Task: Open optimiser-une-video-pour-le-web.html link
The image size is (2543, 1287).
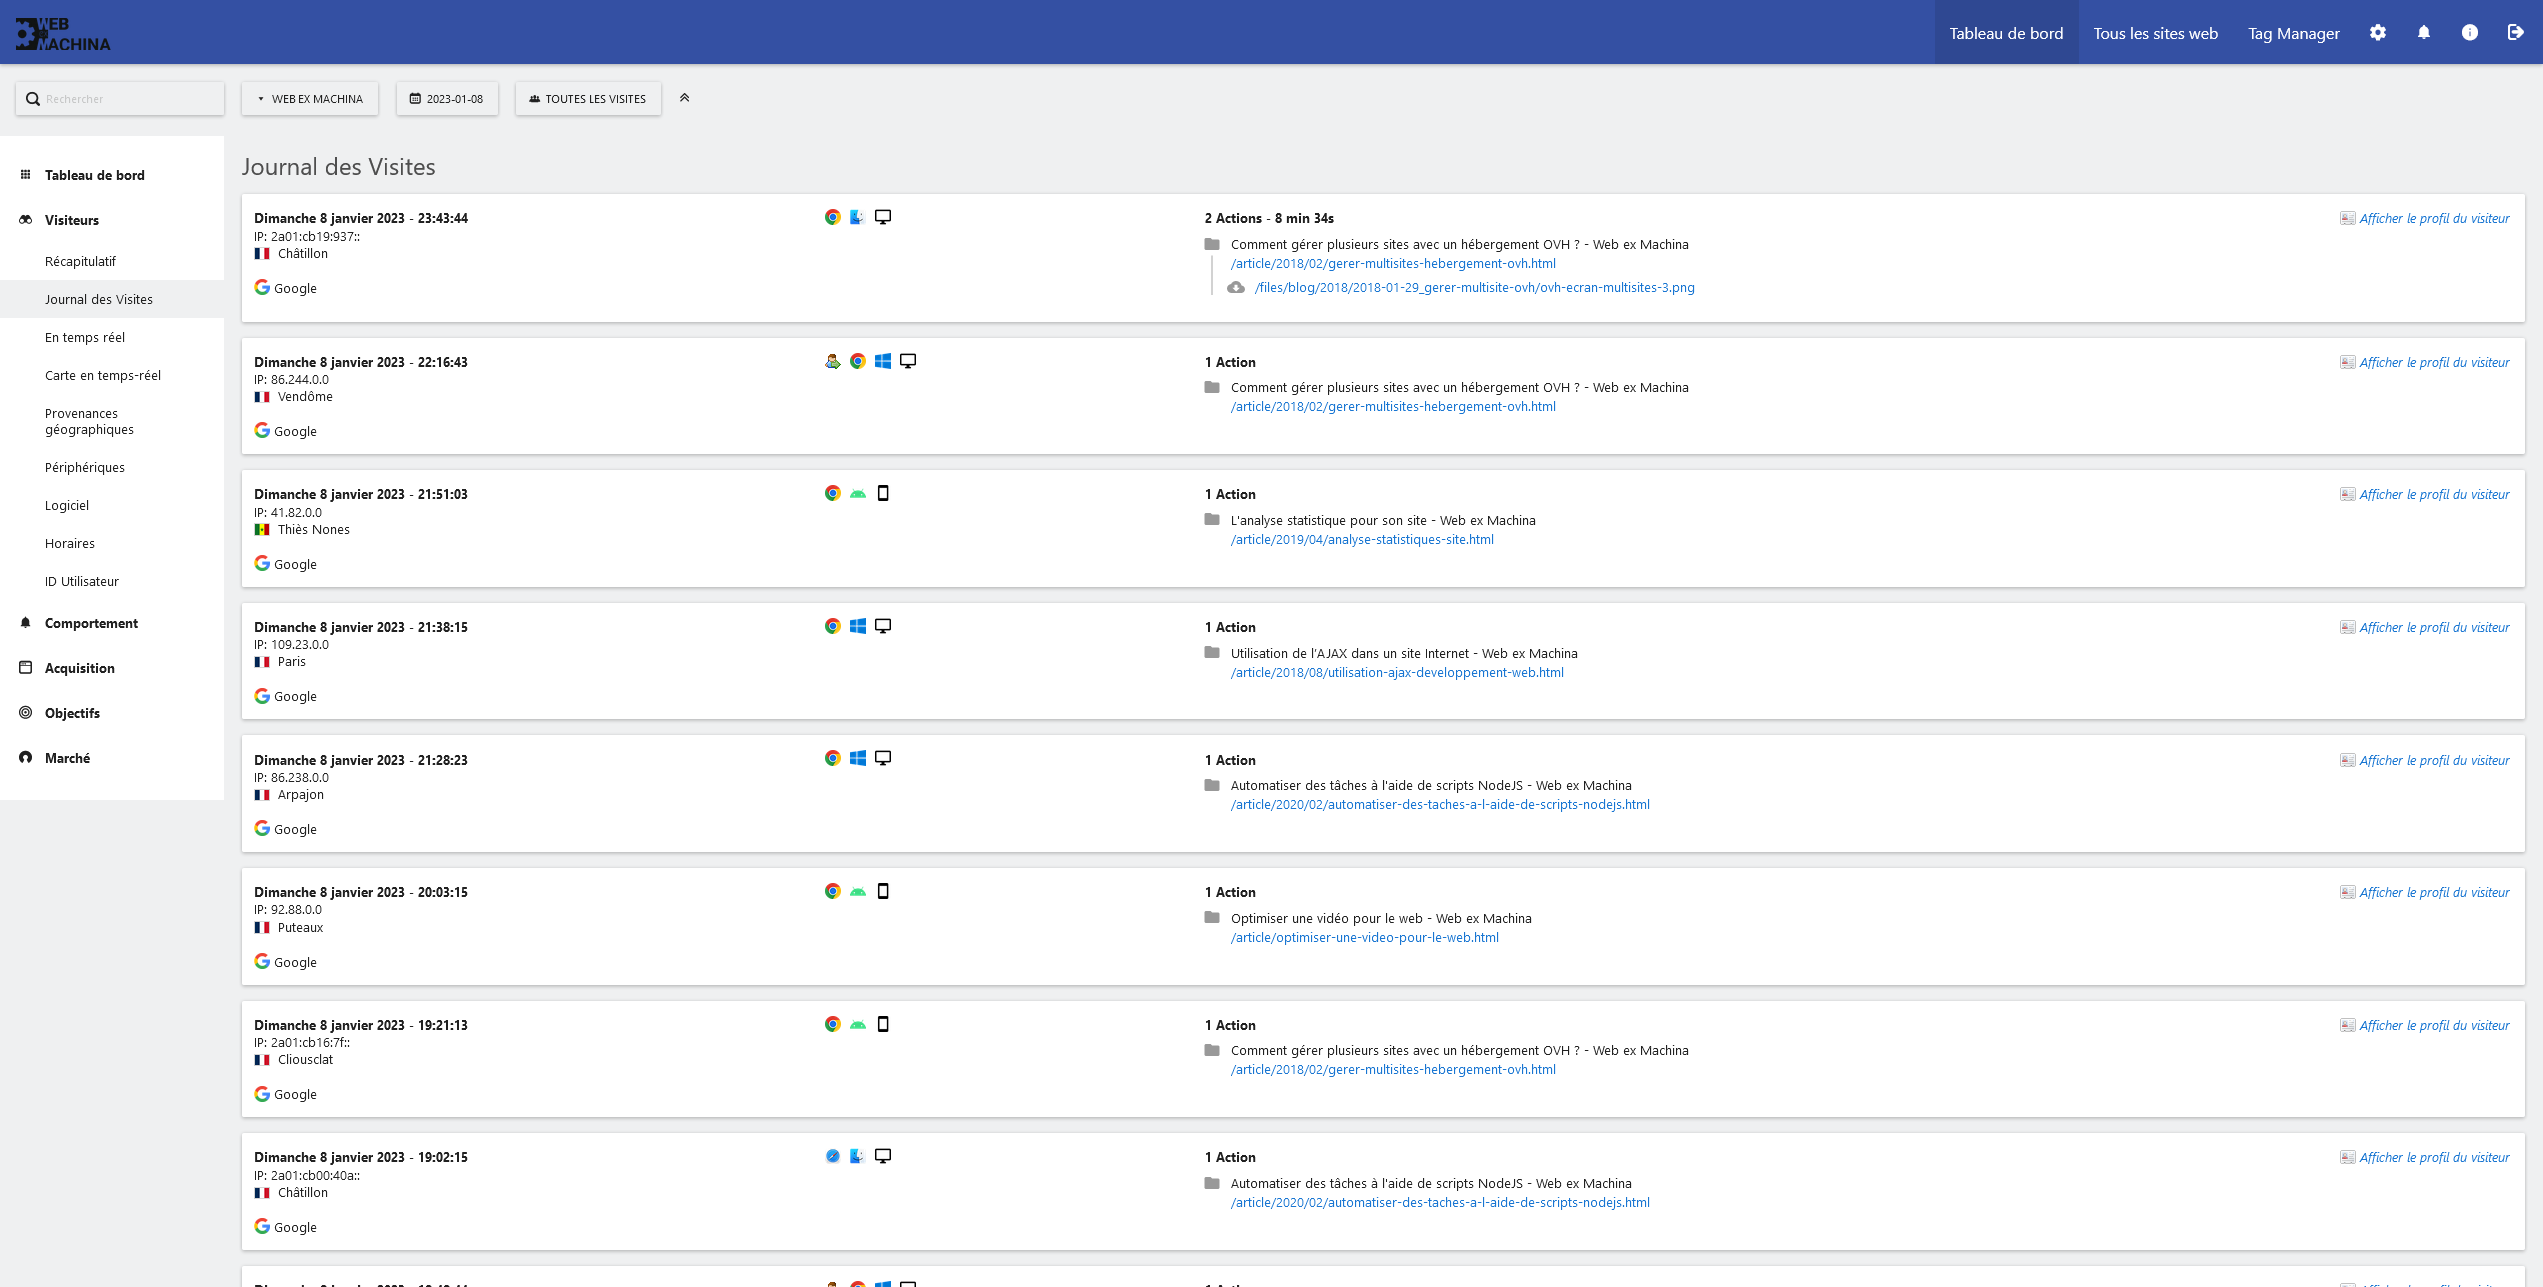Action: click(x=1364, y=937)
